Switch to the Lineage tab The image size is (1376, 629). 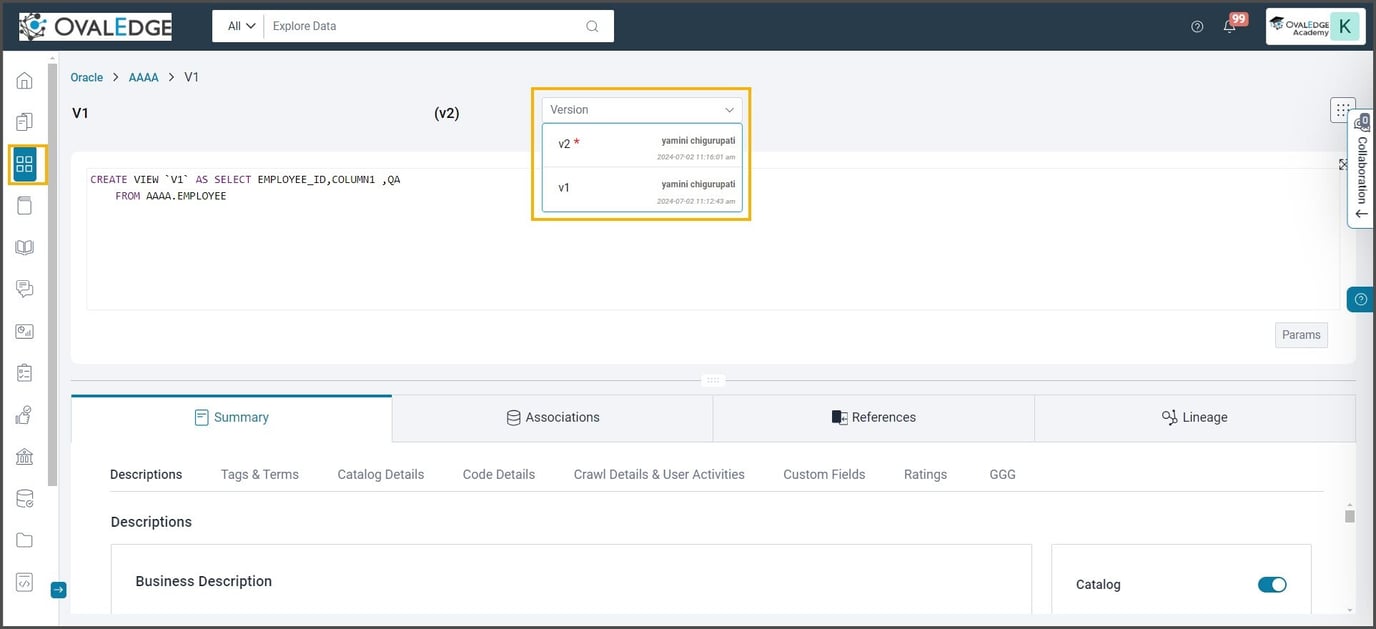click(1195, 417)
